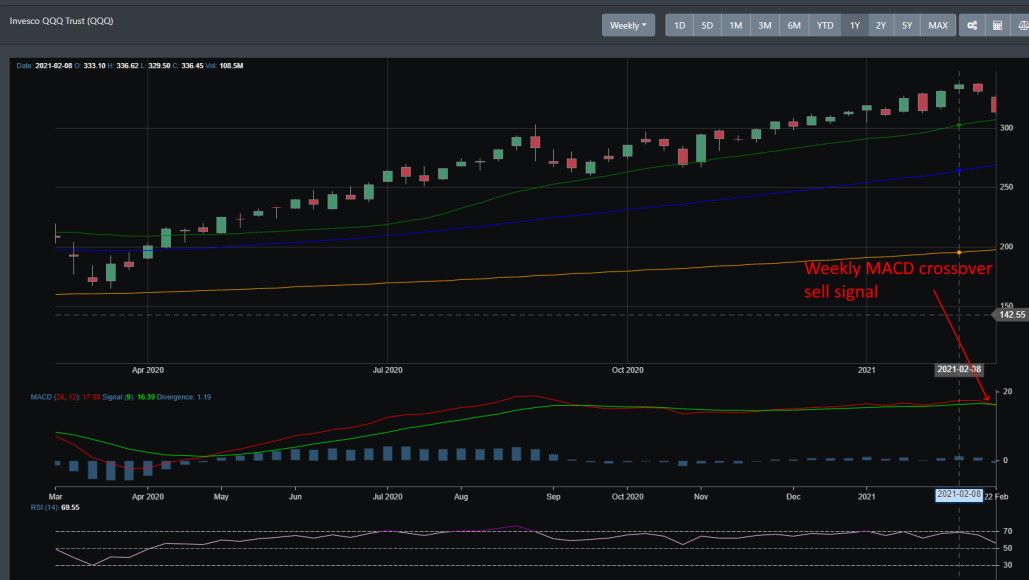Select the 3M time range

[765, 26]
